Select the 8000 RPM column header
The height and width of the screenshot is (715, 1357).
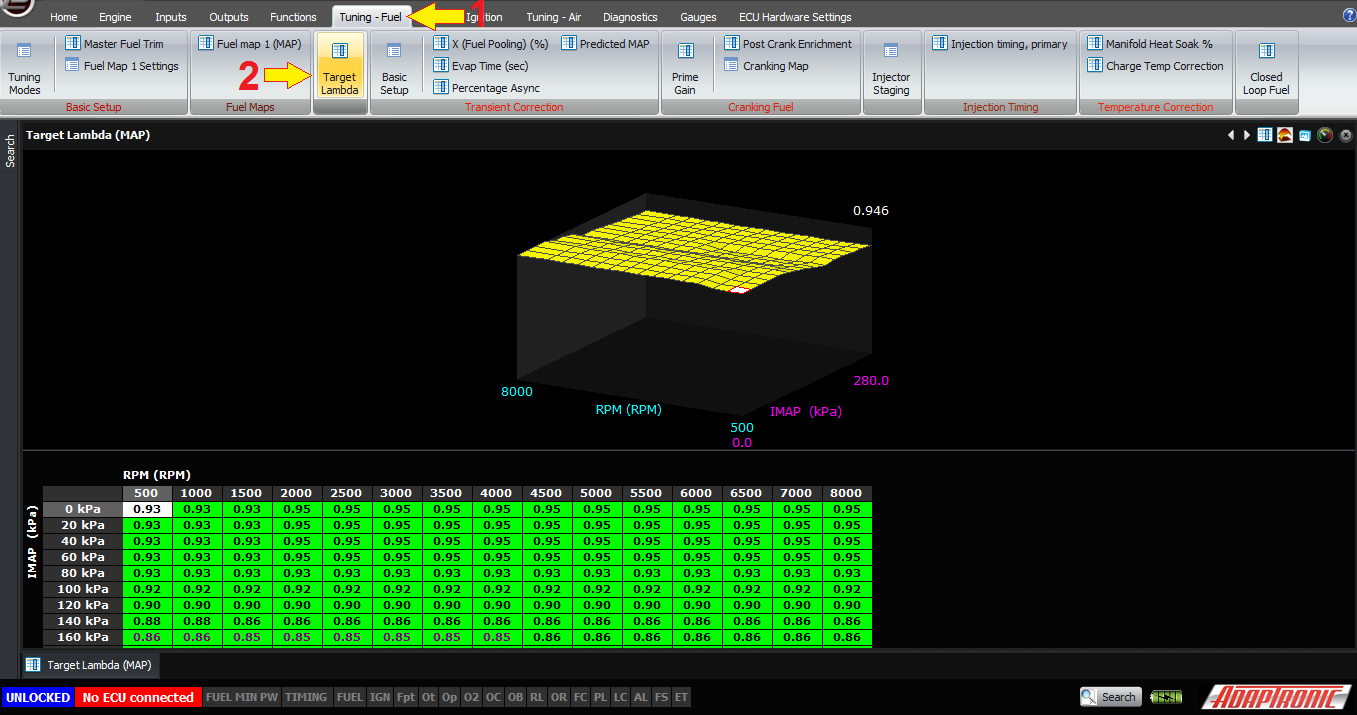847,493
